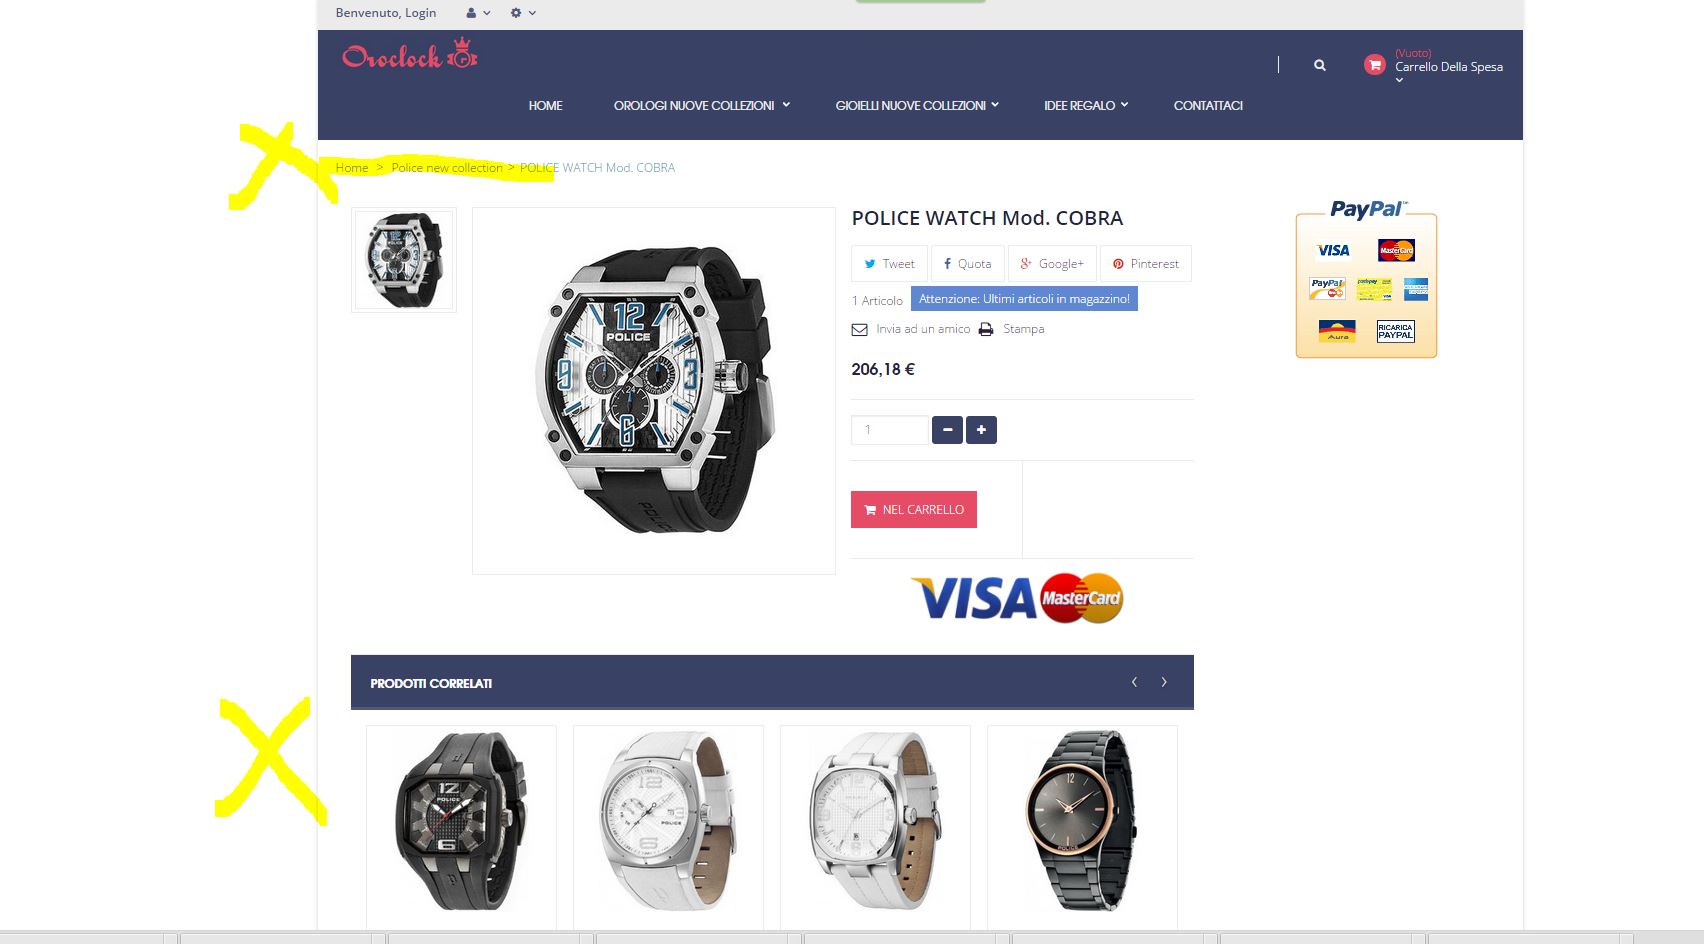Expand Idee Regalo dropdown
Viewport: 1704px width, 944px height.
point(1086,105)
